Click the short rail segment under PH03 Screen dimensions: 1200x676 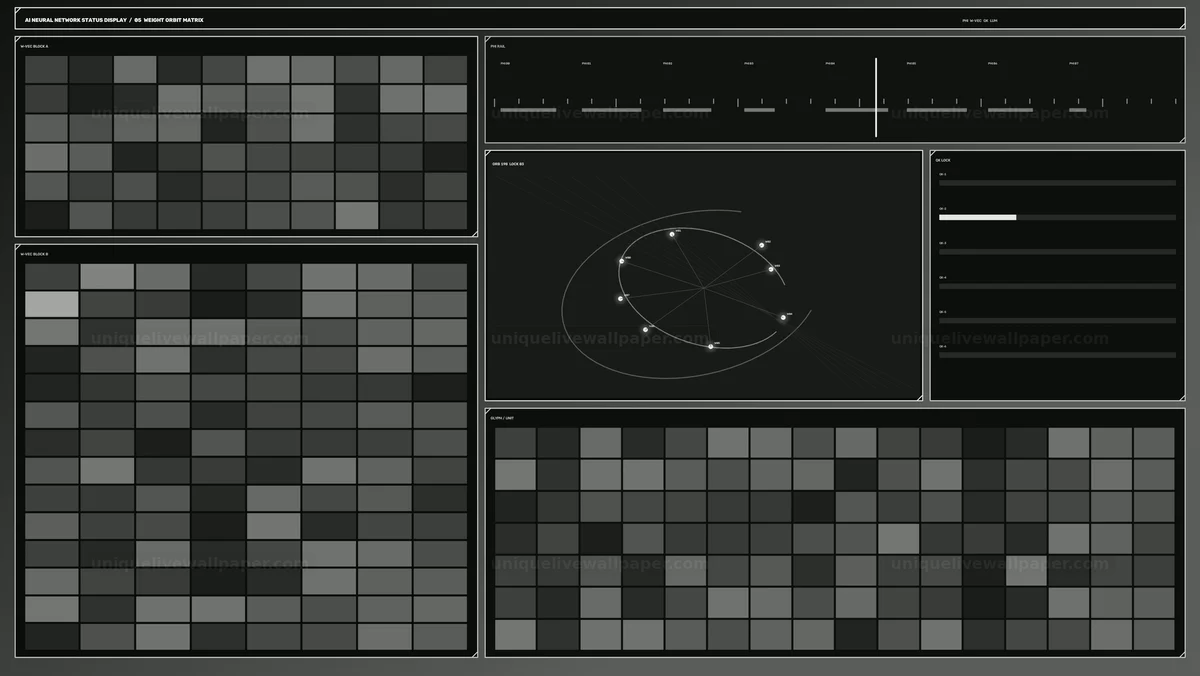pos(759,110)
